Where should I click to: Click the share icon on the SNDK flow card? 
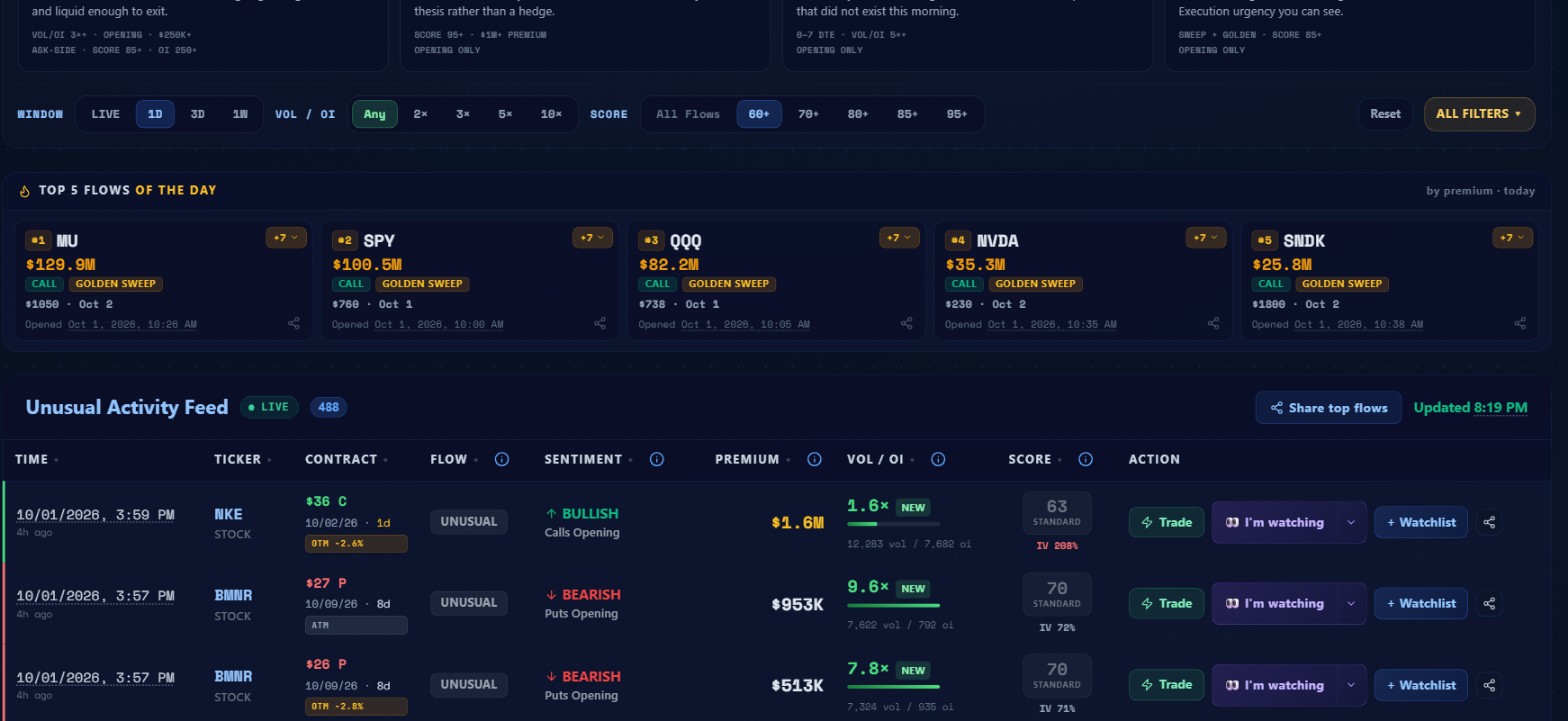[1520, 323]
